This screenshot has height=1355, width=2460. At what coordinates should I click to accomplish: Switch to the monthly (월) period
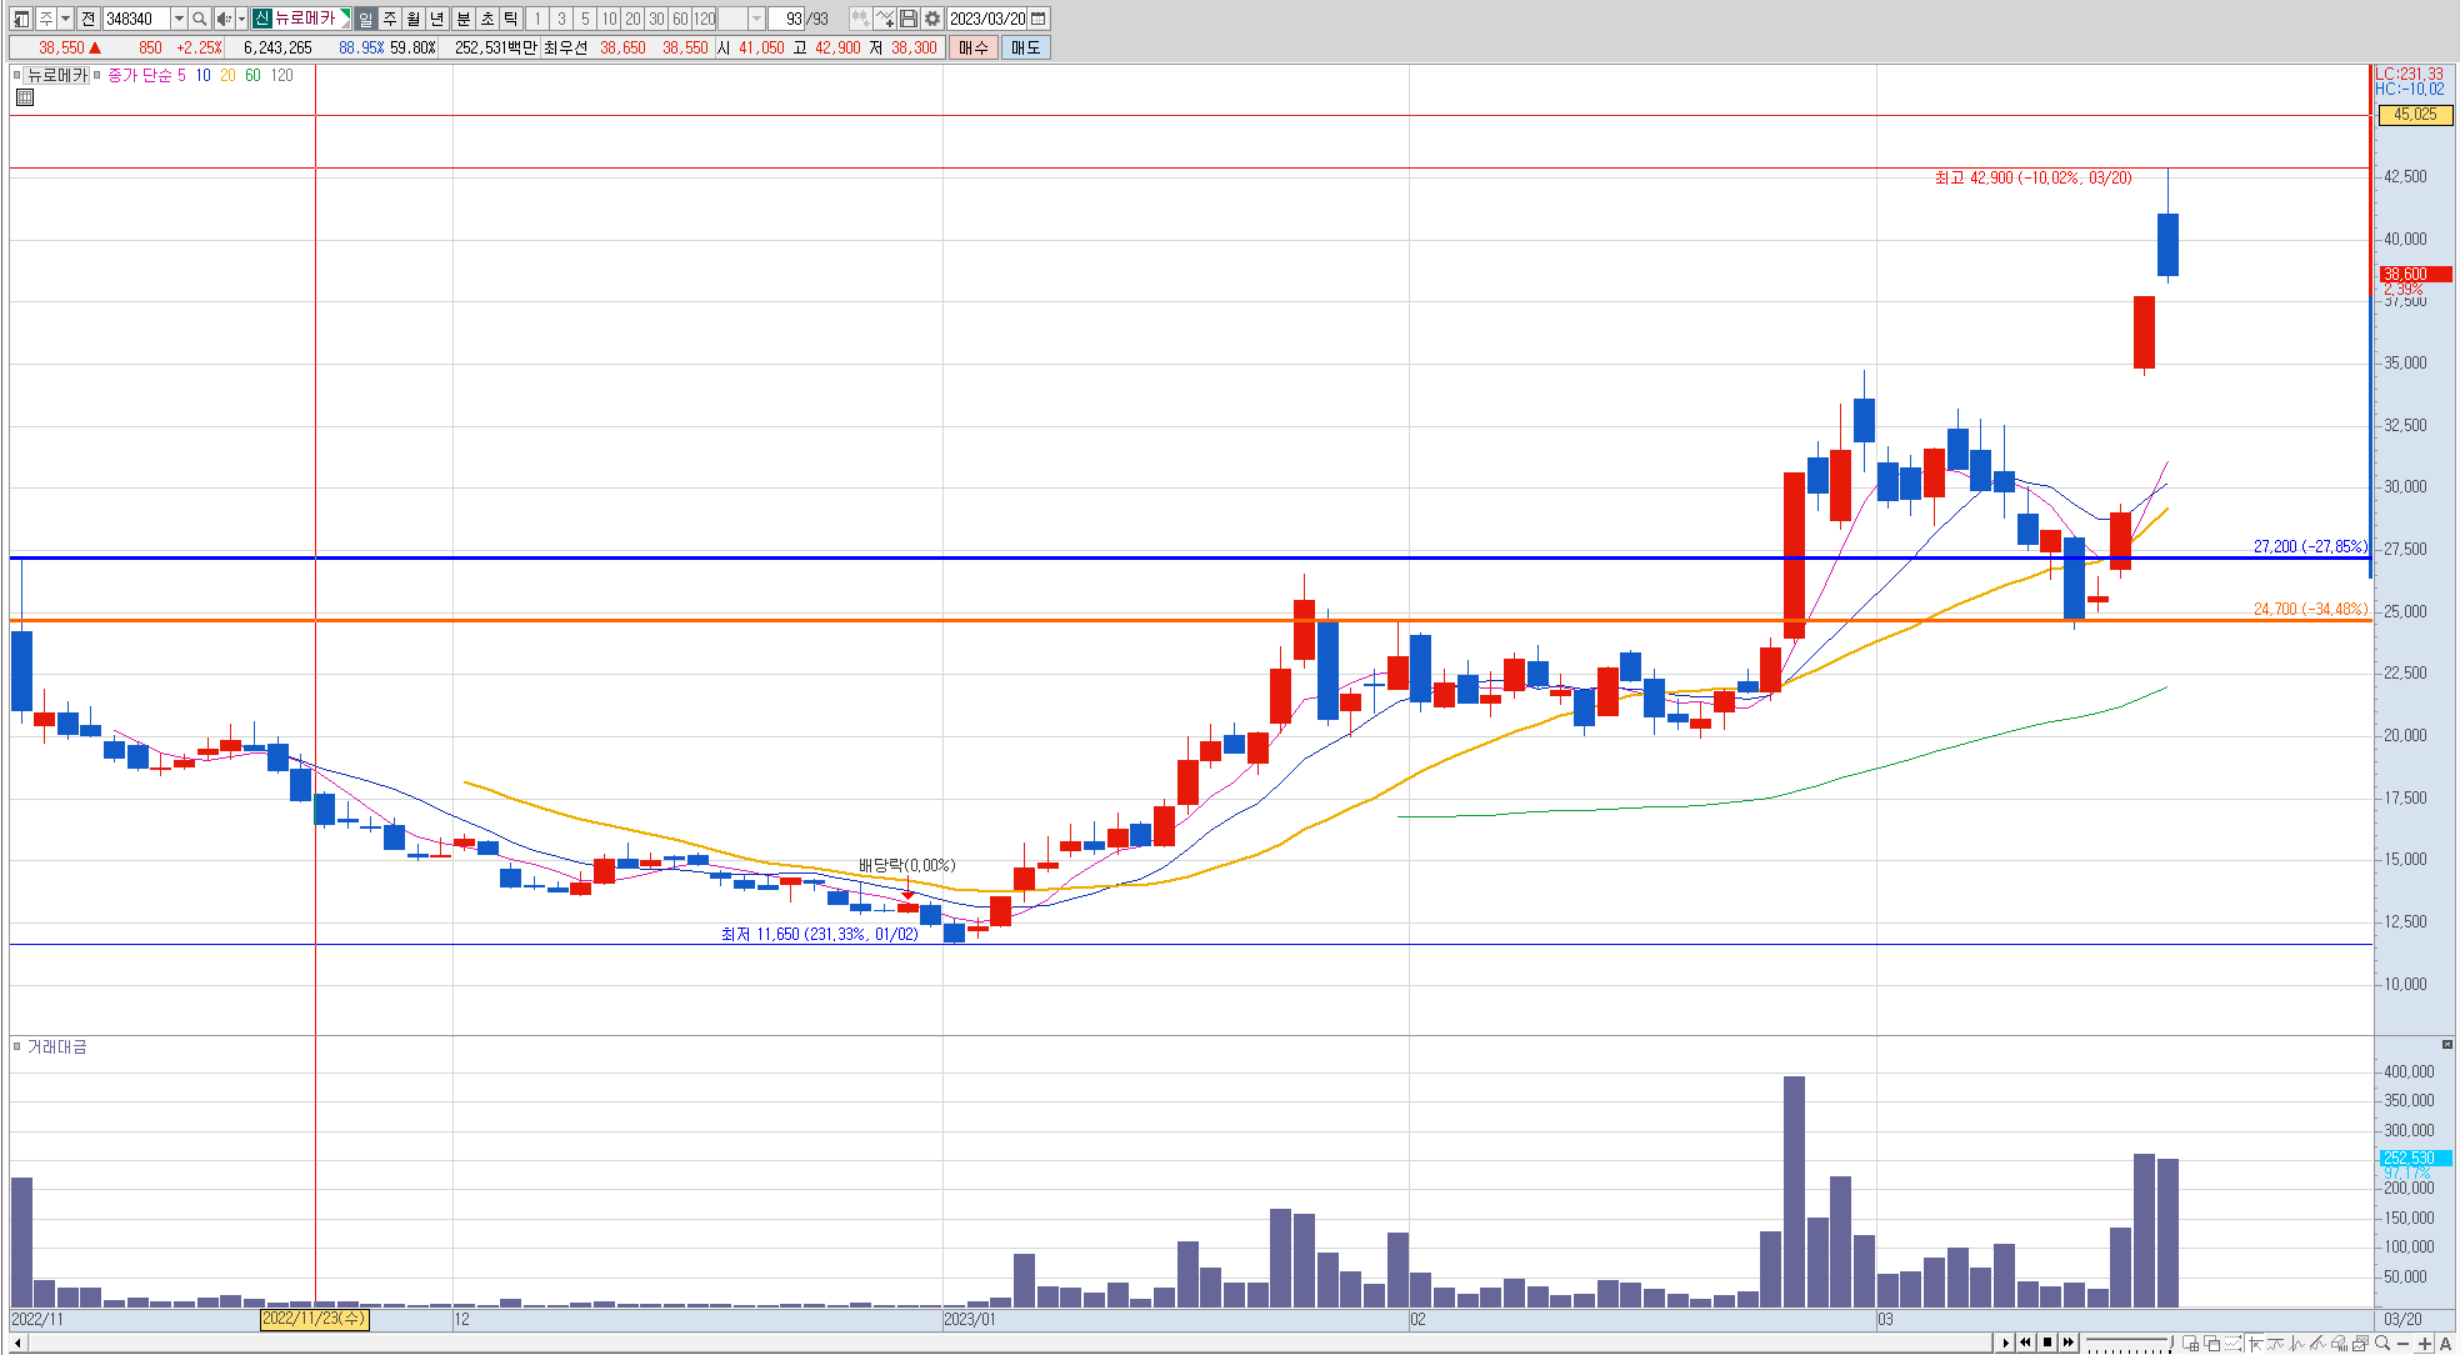tap(413, 19)
